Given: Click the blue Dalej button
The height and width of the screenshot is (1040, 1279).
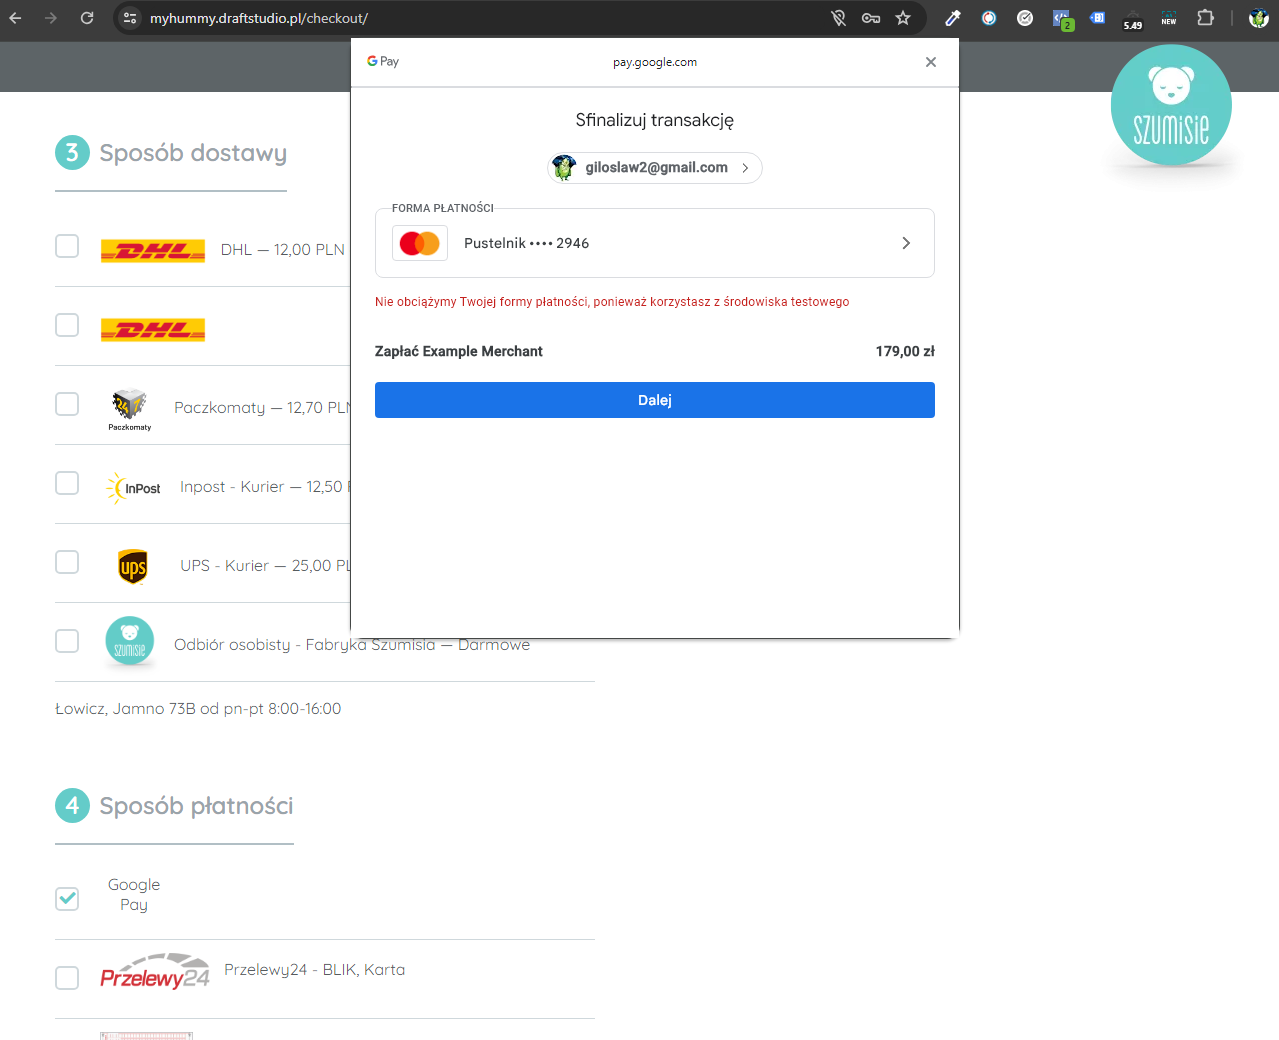Looking at the screenshot, I should pyautogui.click(x=655, y=400).
